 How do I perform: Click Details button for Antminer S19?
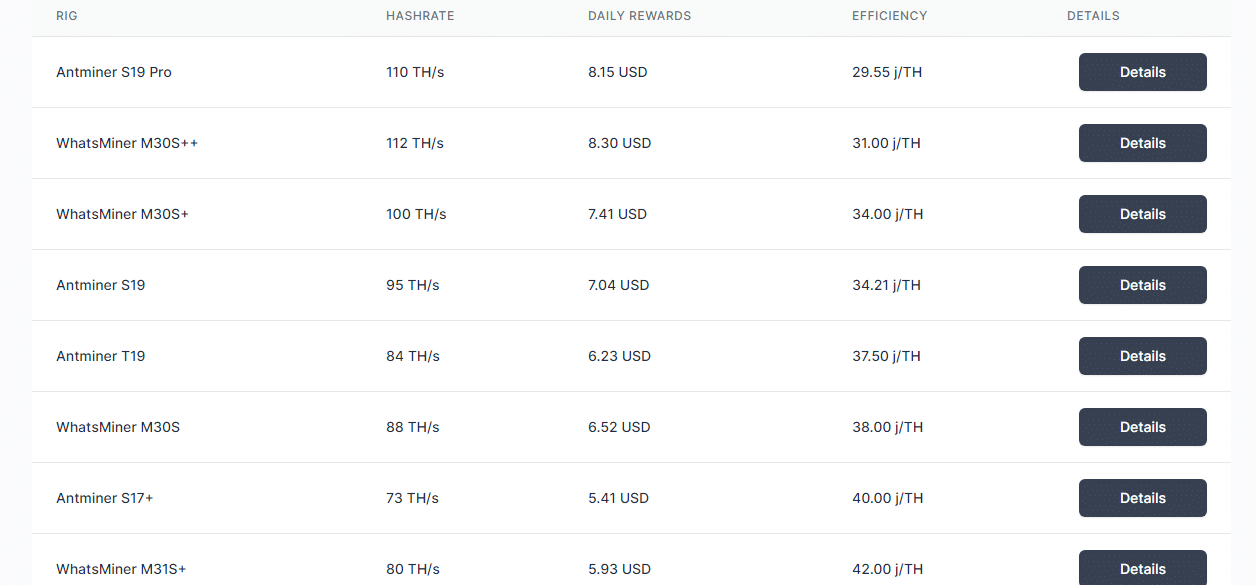tap(1142, 285)
